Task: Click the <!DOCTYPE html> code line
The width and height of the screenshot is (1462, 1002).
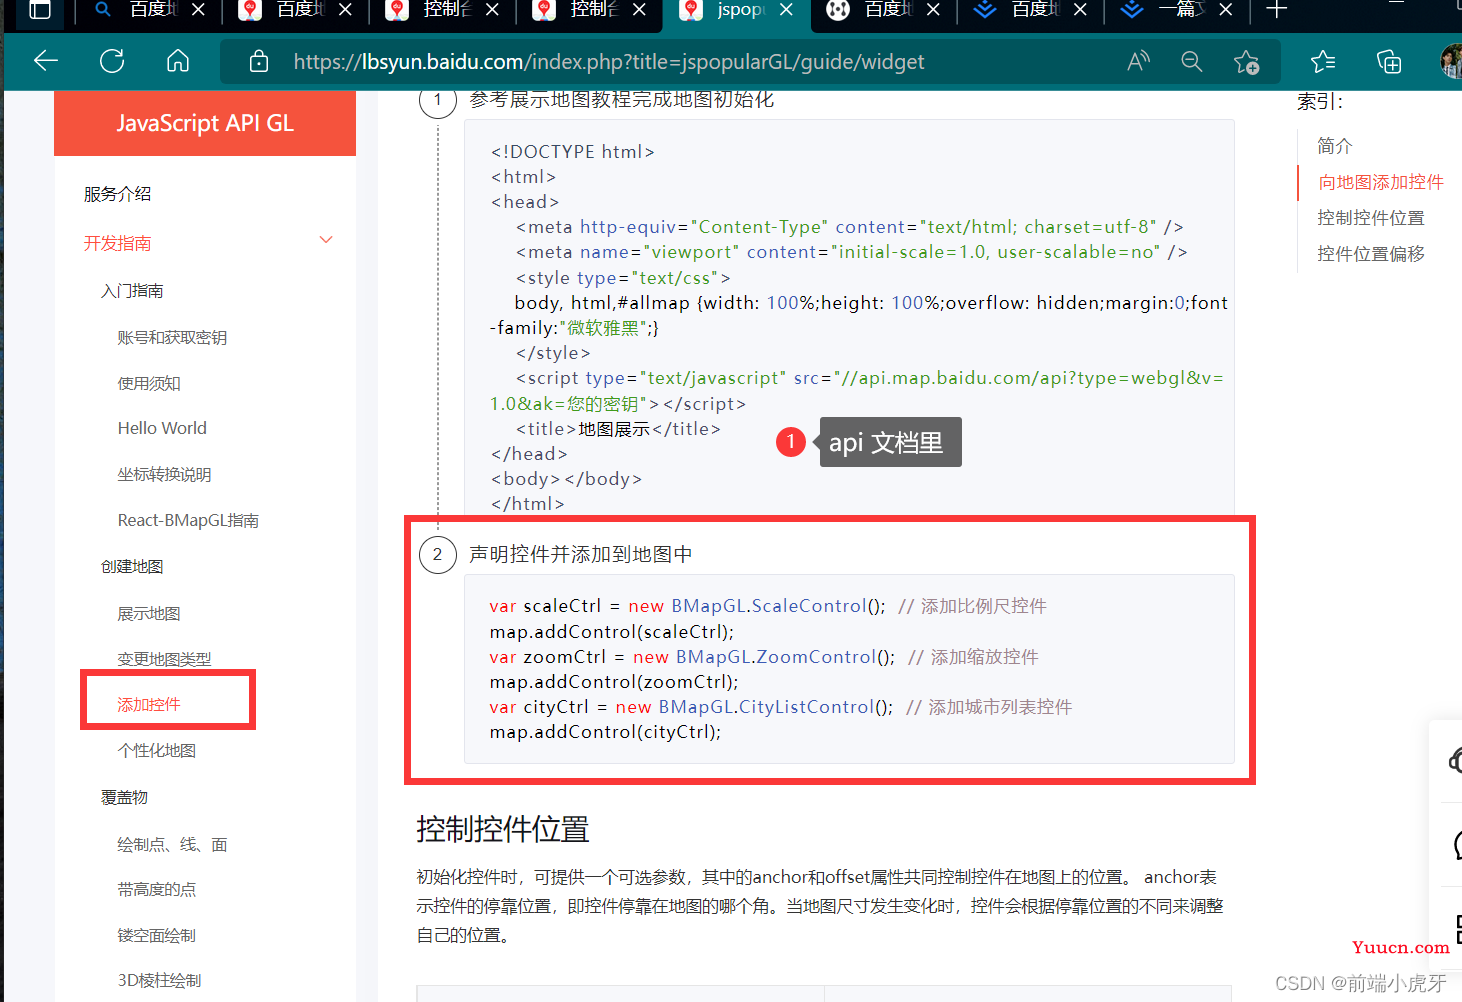Action: point(572,152)
